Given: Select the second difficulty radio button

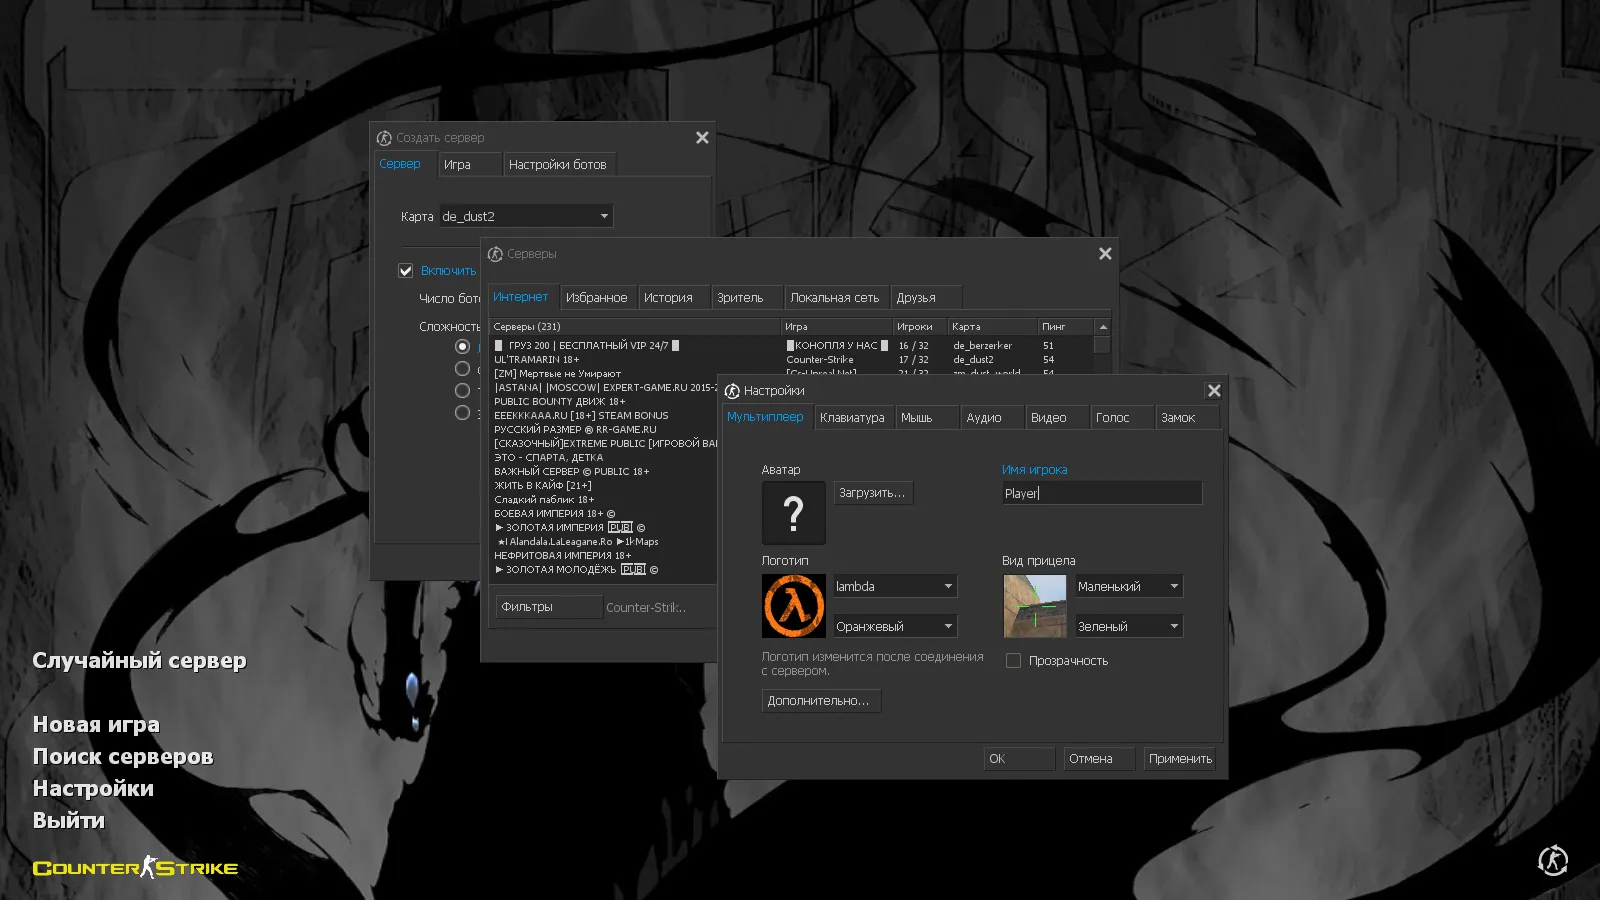Looking at the screenshot, I should [x=462, y=369].
